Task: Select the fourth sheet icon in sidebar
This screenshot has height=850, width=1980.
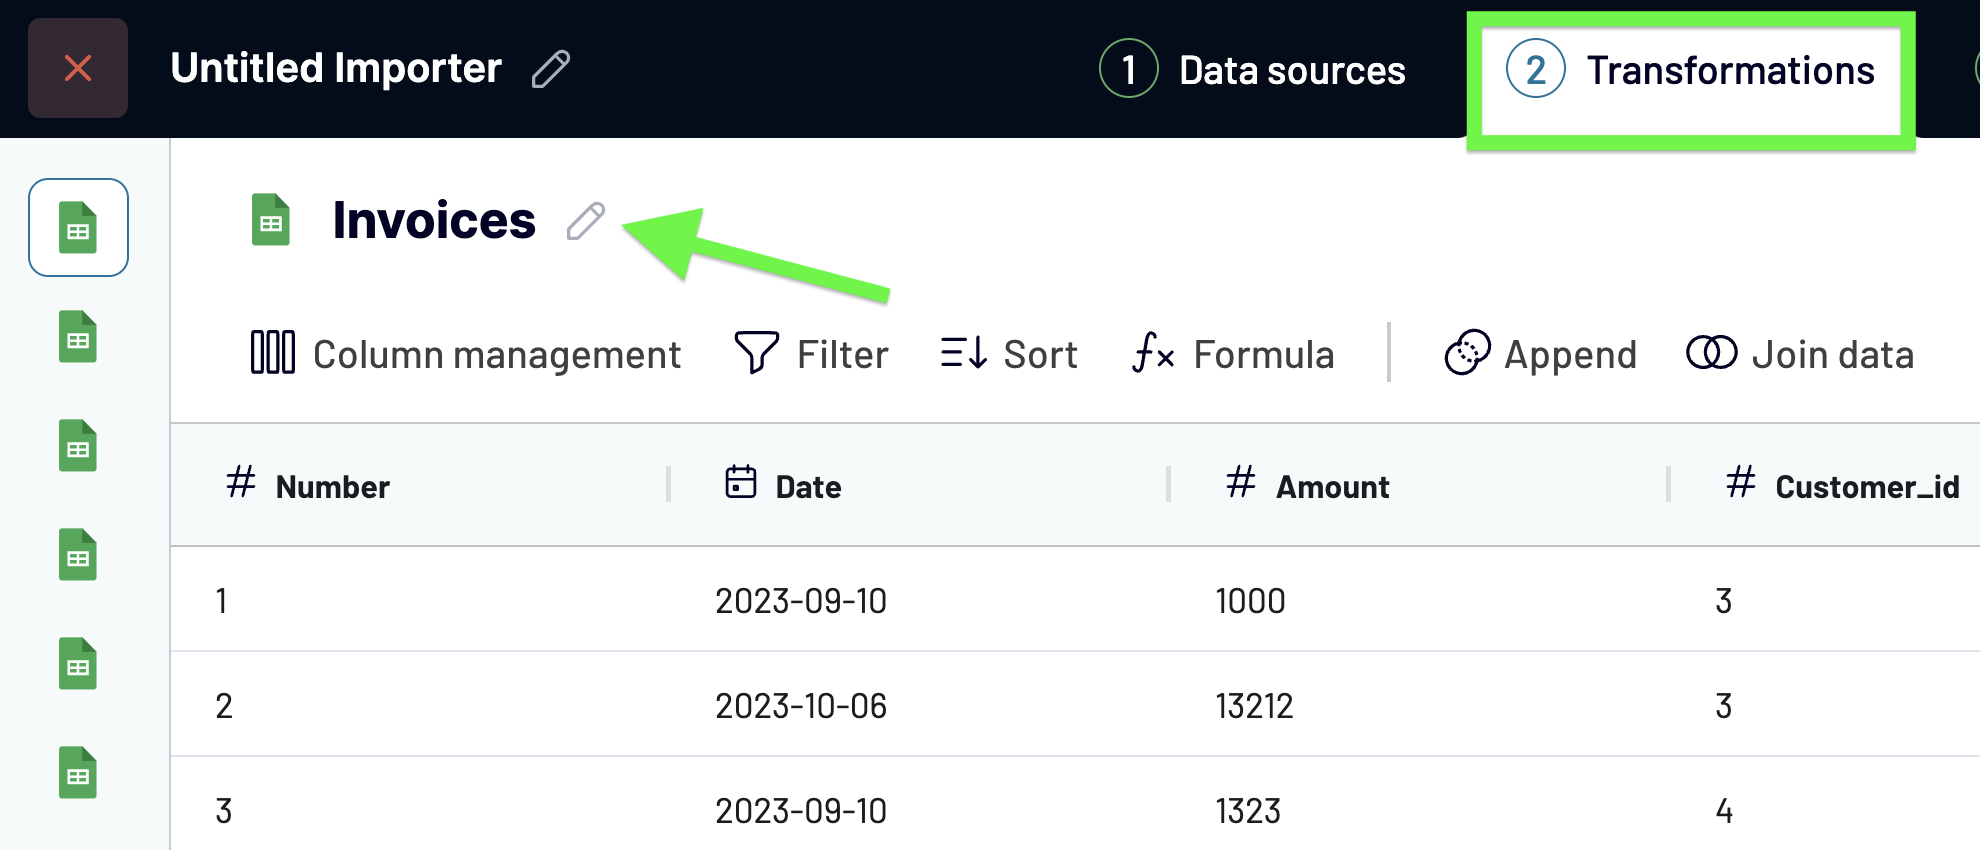Action: tap(78, 555)
